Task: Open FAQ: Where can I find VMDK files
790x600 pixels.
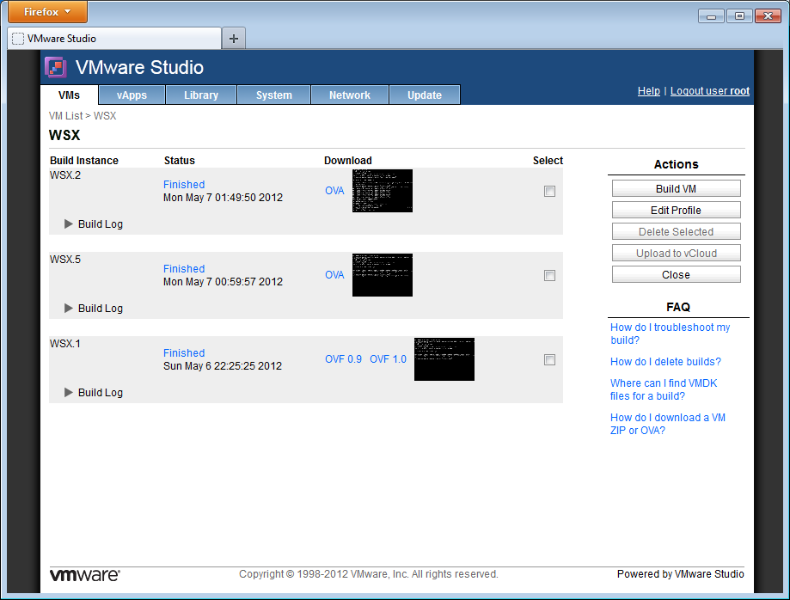Action: tap(664, 389)
